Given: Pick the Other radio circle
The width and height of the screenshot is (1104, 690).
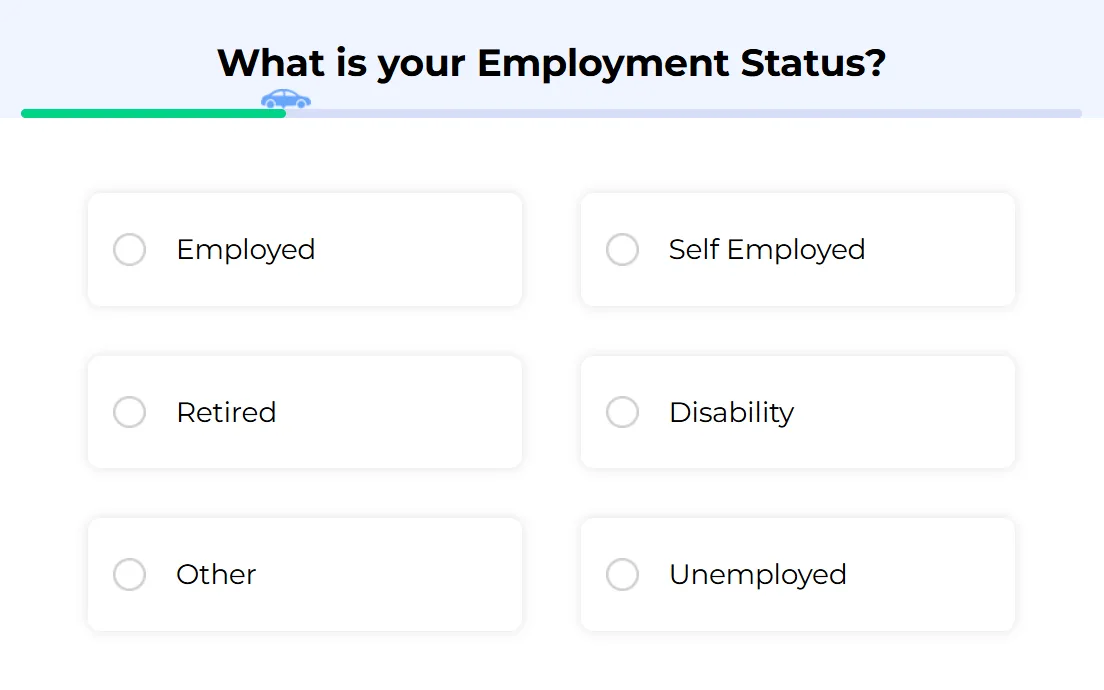Looking at the screenshot, I should point(129,575).
